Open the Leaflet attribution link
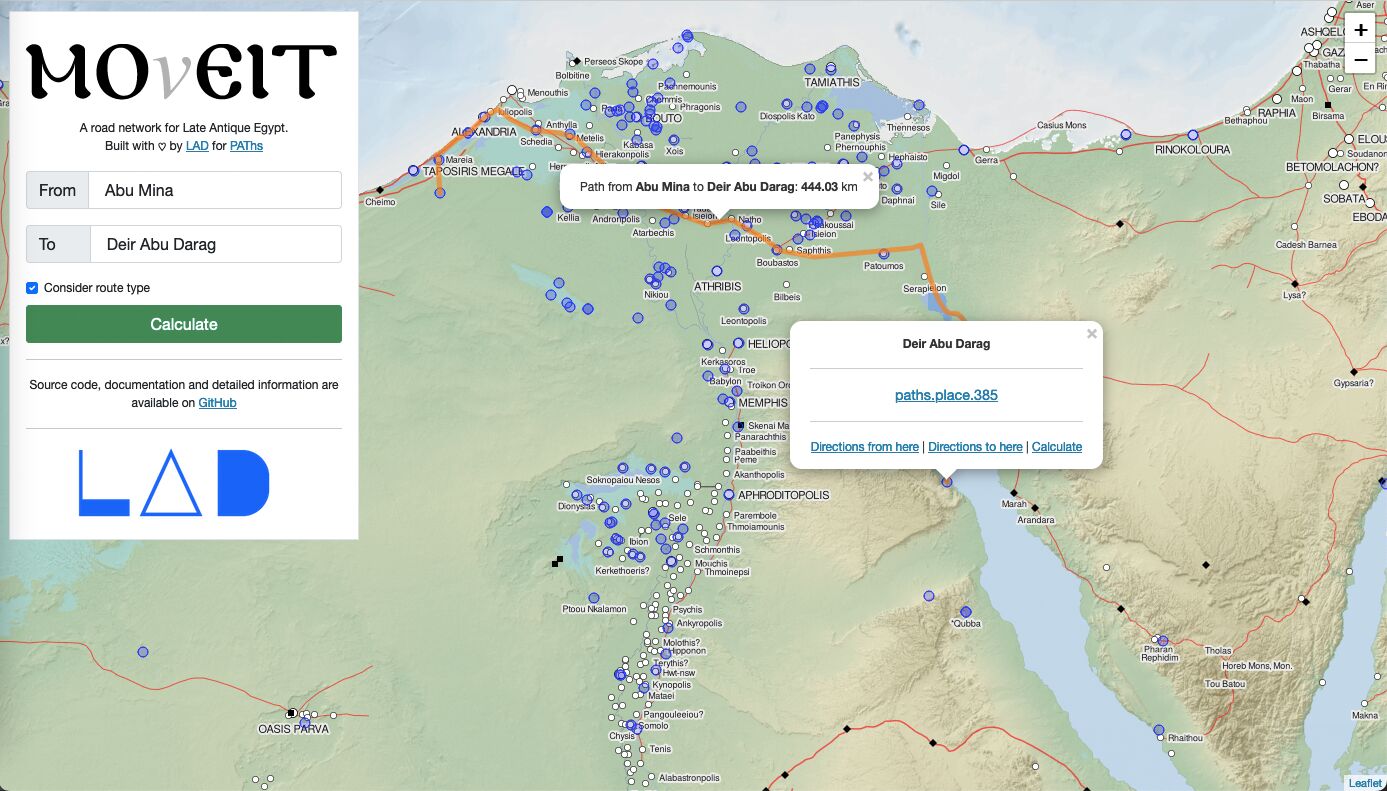Image resolution: width=1387 pixels, height=791 pixels. tap(1364, 783)
